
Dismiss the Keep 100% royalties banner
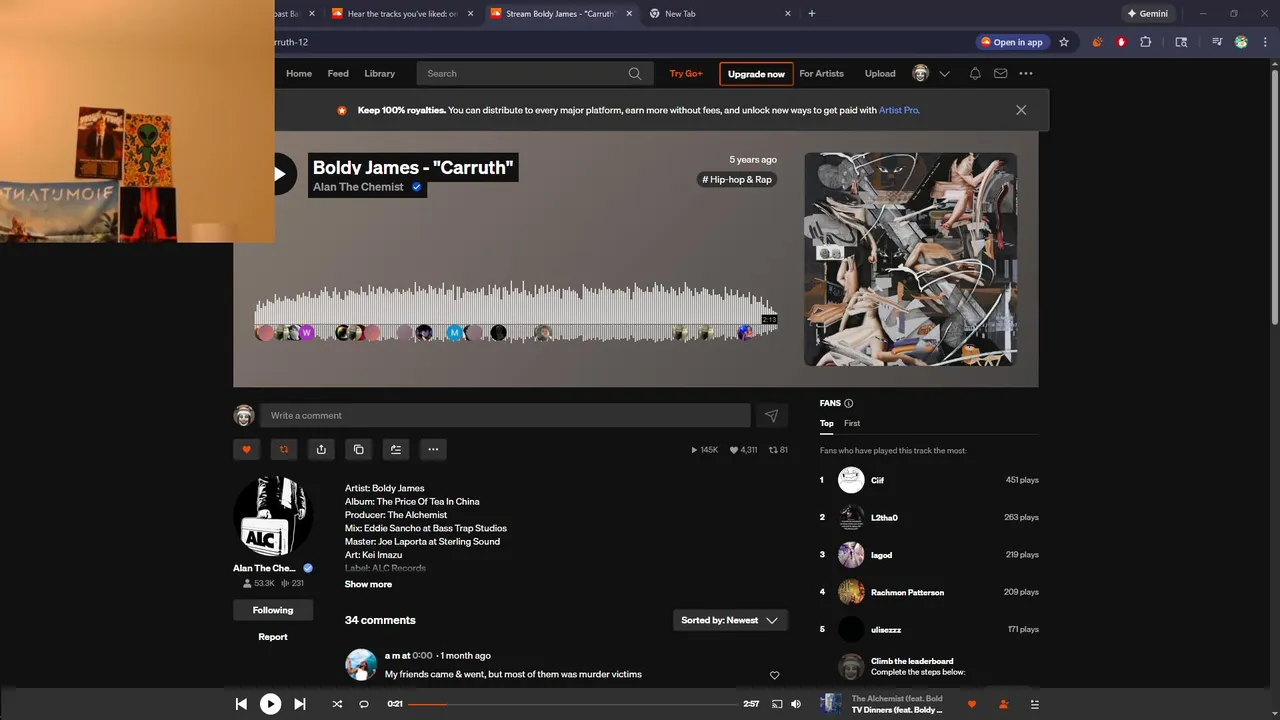(x=1021, y=110)
